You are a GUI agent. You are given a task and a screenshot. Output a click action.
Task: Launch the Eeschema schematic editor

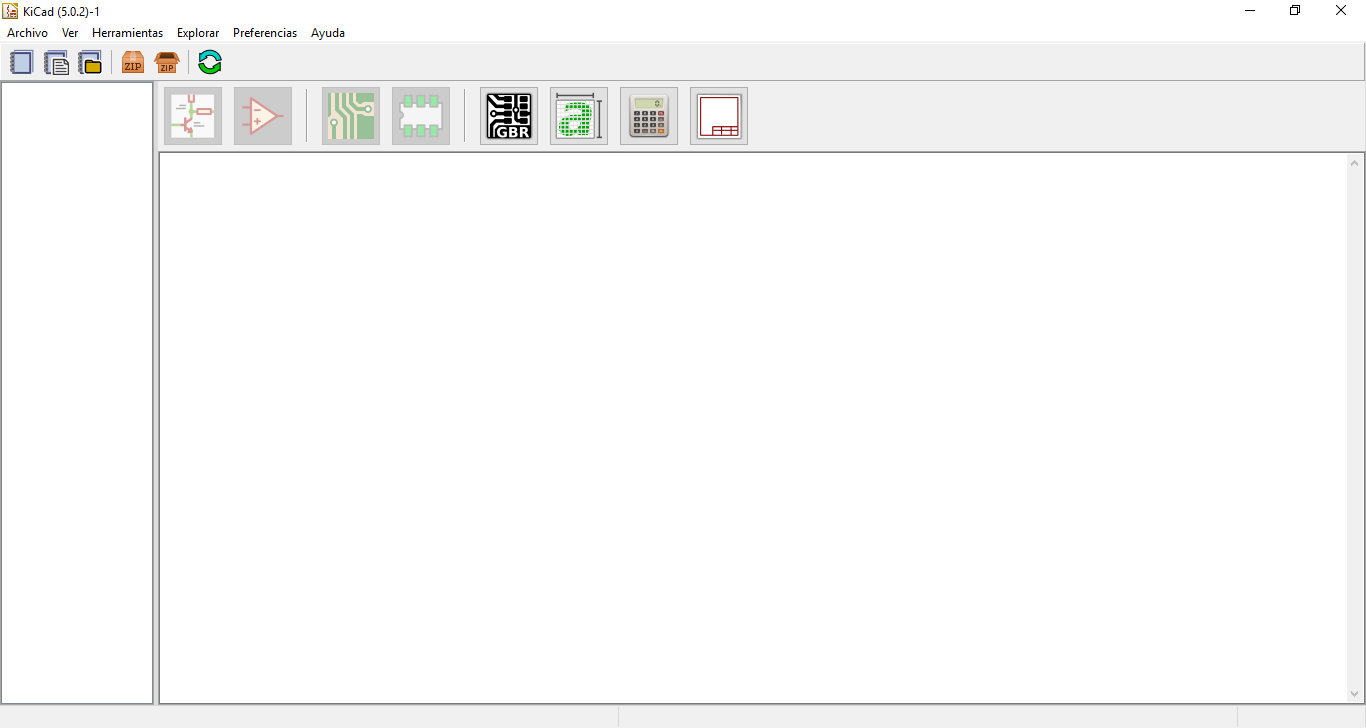coord(193,116)
